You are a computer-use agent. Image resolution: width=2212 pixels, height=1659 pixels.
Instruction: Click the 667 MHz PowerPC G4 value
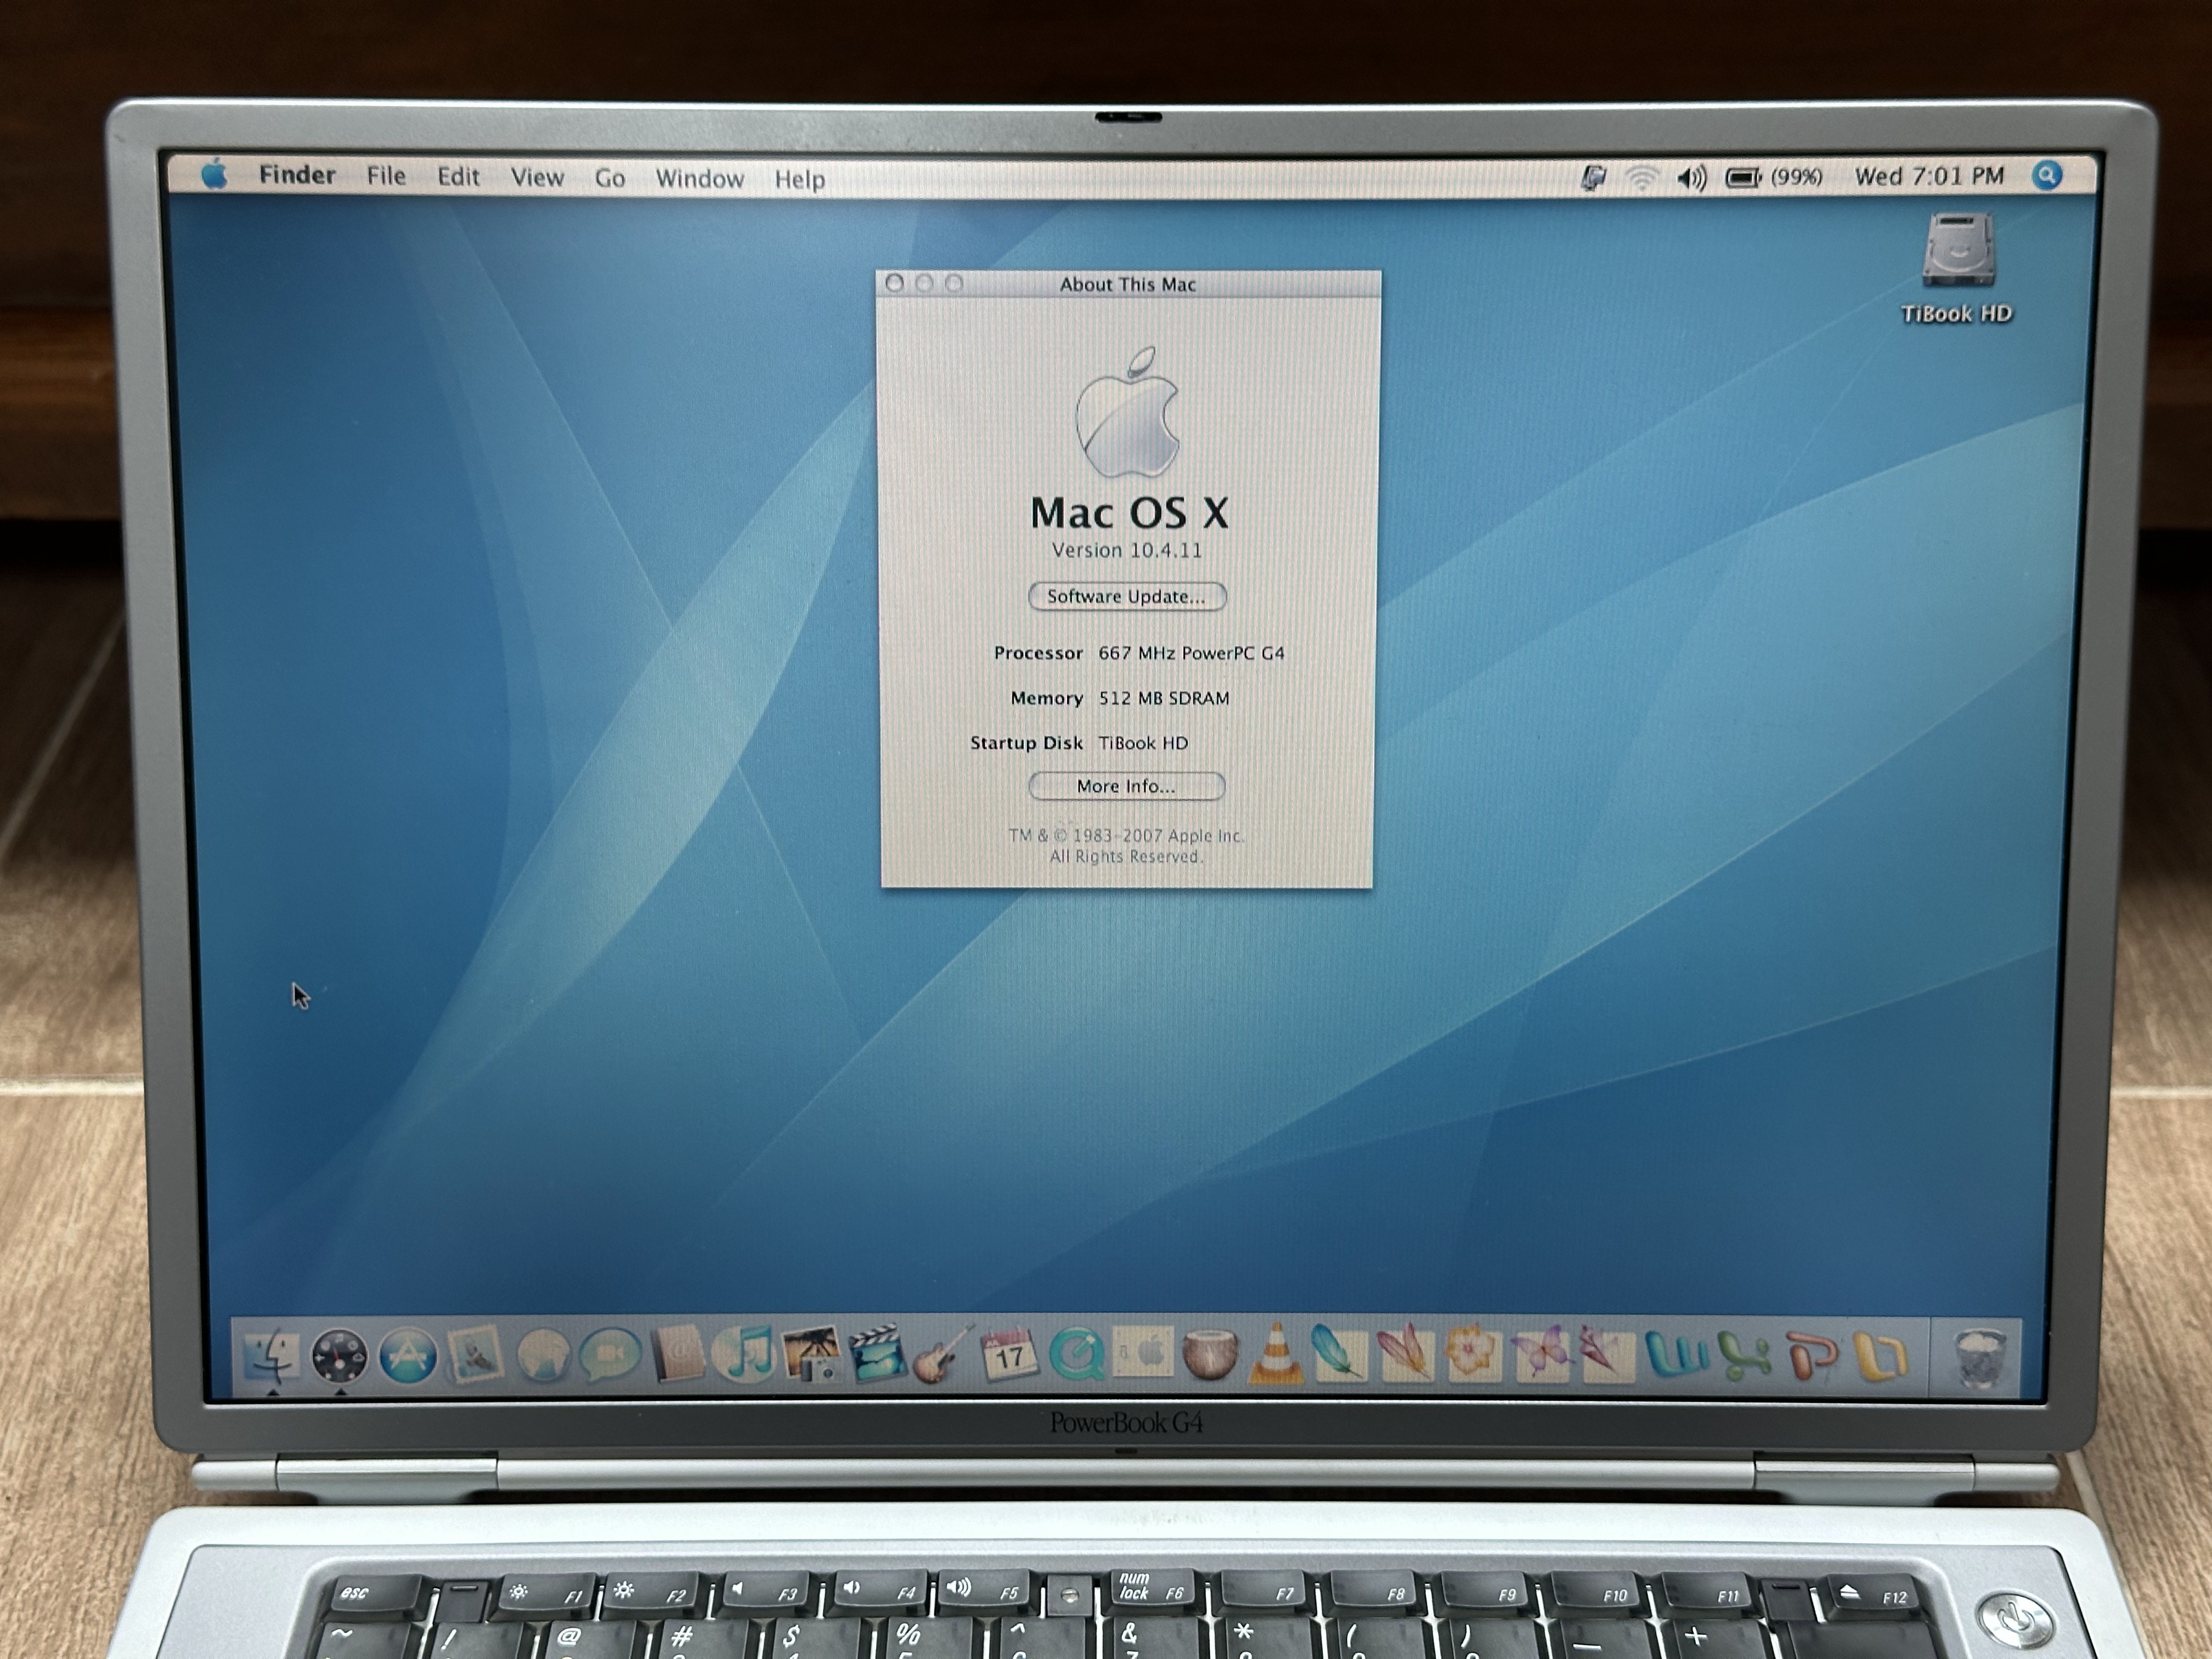(1191, 653)
